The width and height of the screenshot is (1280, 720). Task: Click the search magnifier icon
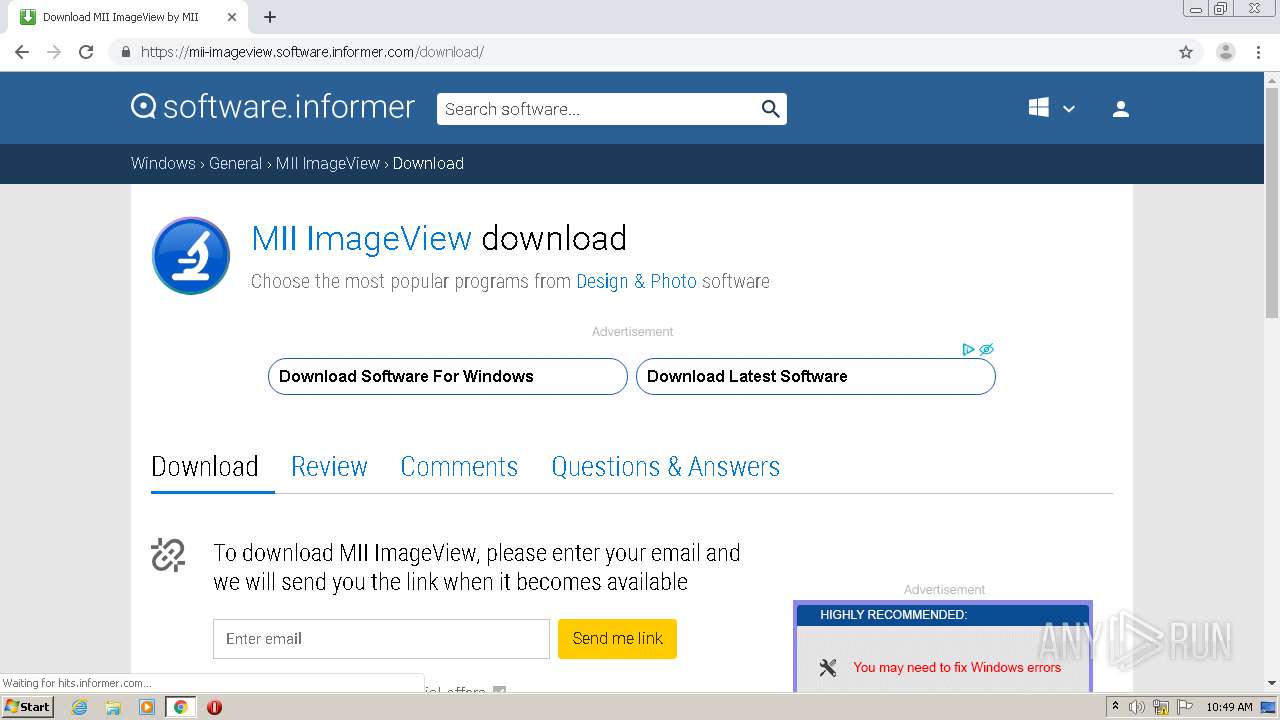770,109
